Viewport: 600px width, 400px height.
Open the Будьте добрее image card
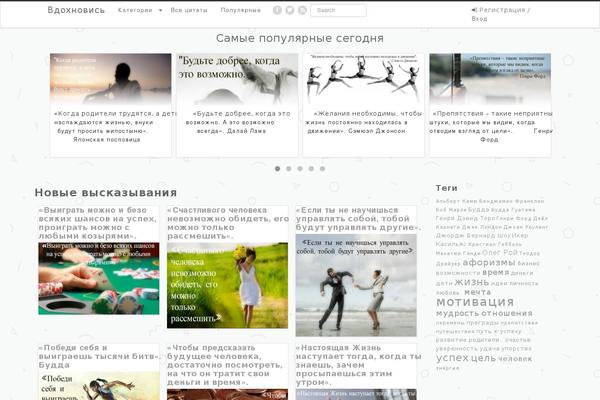pos(237,79)
